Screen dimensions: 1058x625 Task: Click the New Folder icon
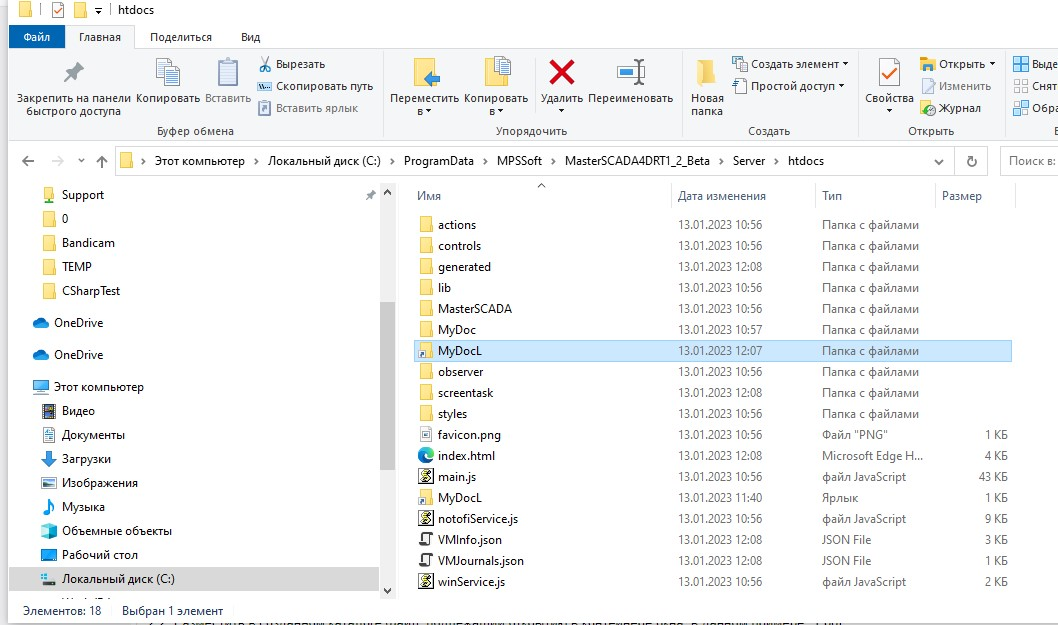click(707, 73)
